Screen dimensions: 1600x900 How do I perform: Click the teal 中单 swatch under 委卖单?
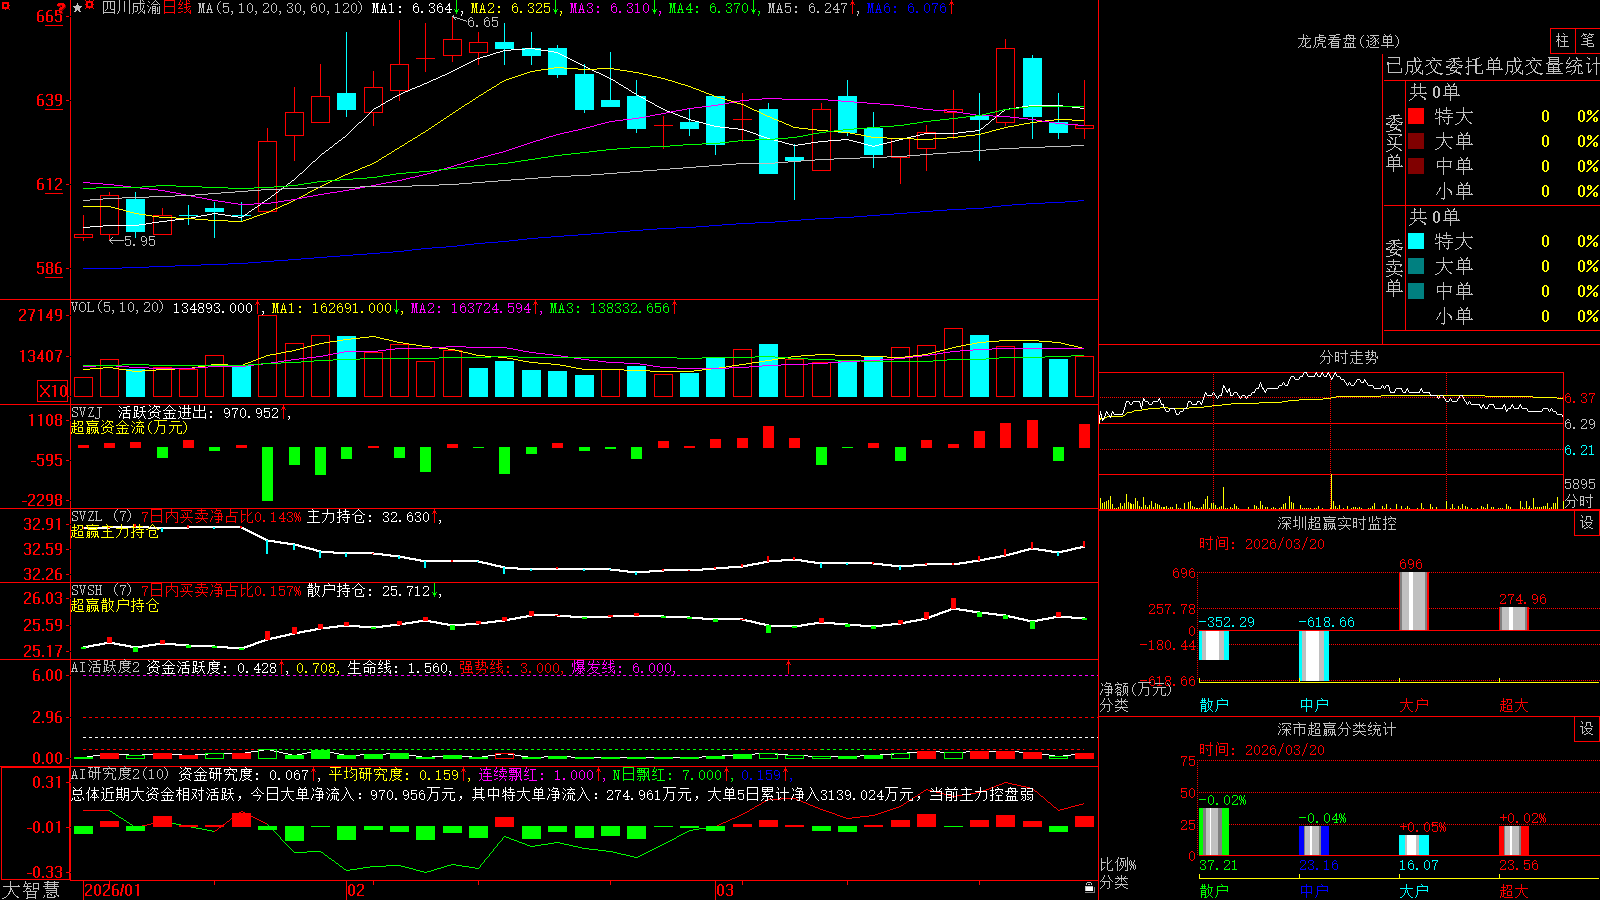(x=1416, y=291)
